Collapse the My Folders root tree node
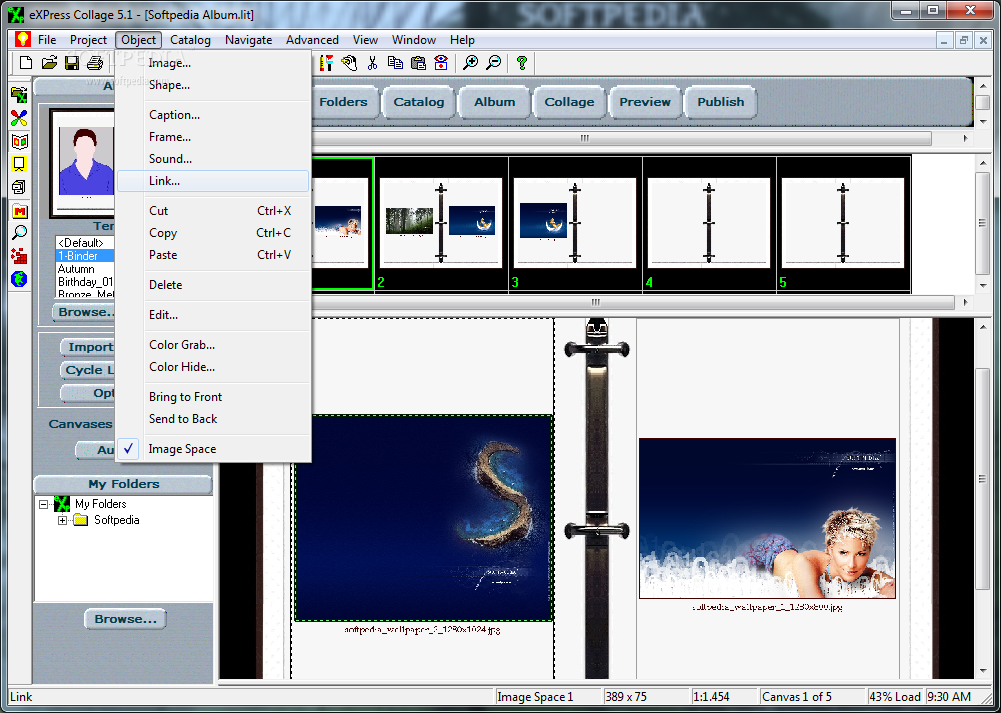The width and height of the screenshot is (1001, 713). pos(43,504)
